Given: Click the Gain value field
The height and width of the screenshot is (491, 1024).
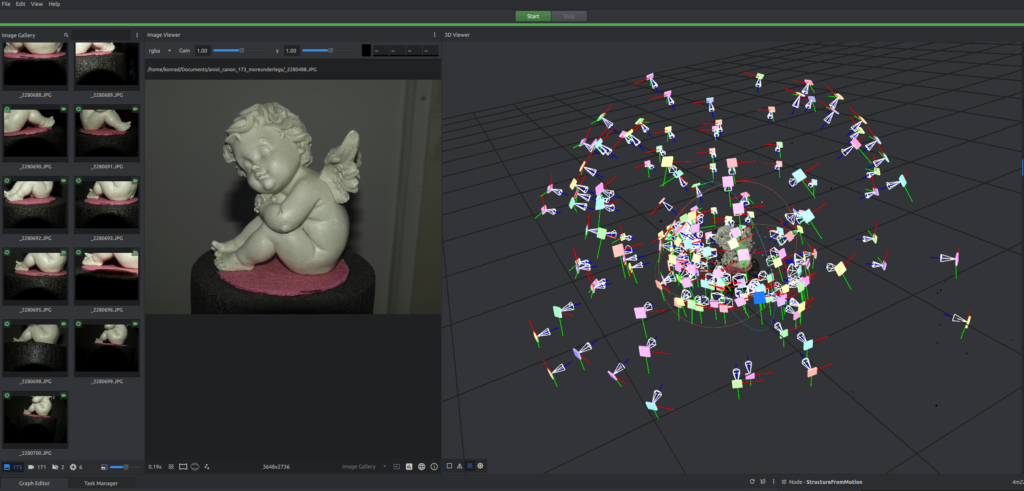Looking at the screenshot, I should [x=202, y=50].
